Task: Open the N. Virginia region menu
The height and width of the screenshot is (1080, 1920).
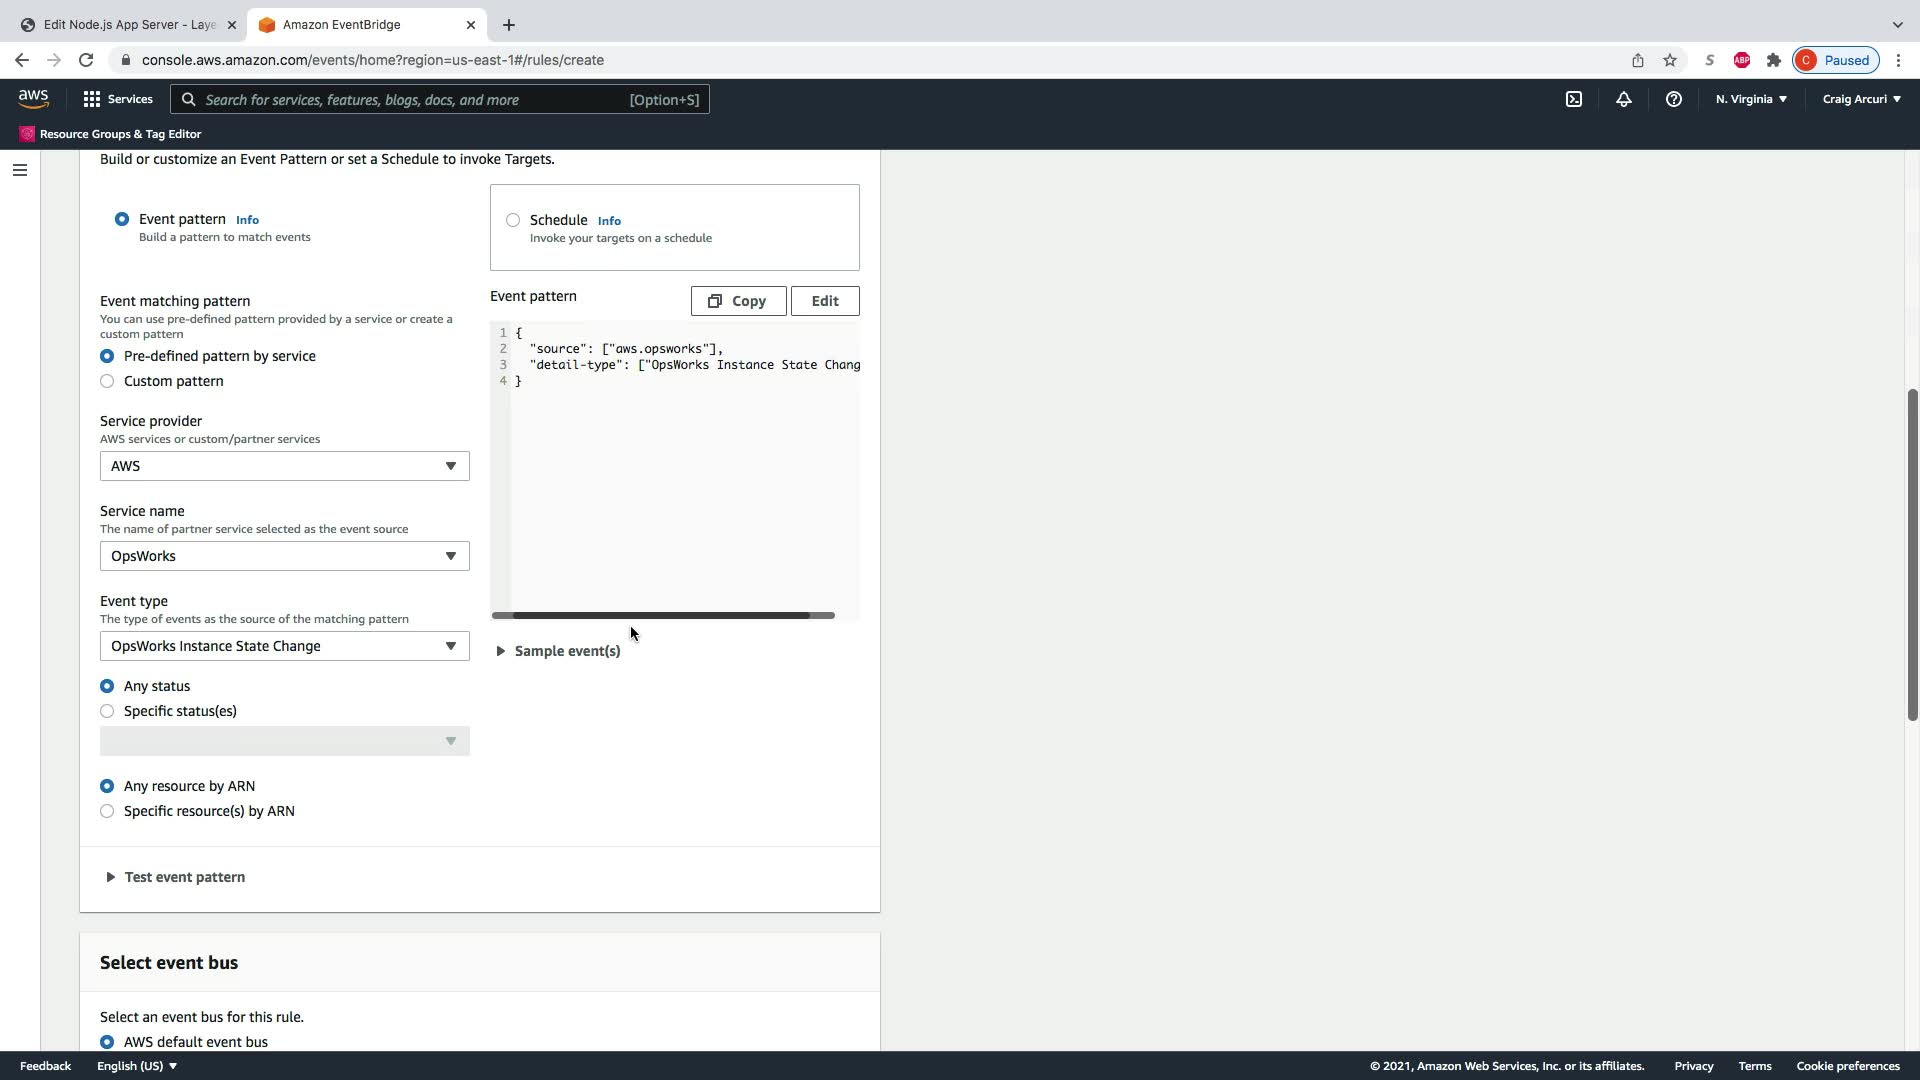Action: click(x=1751, y=99)
